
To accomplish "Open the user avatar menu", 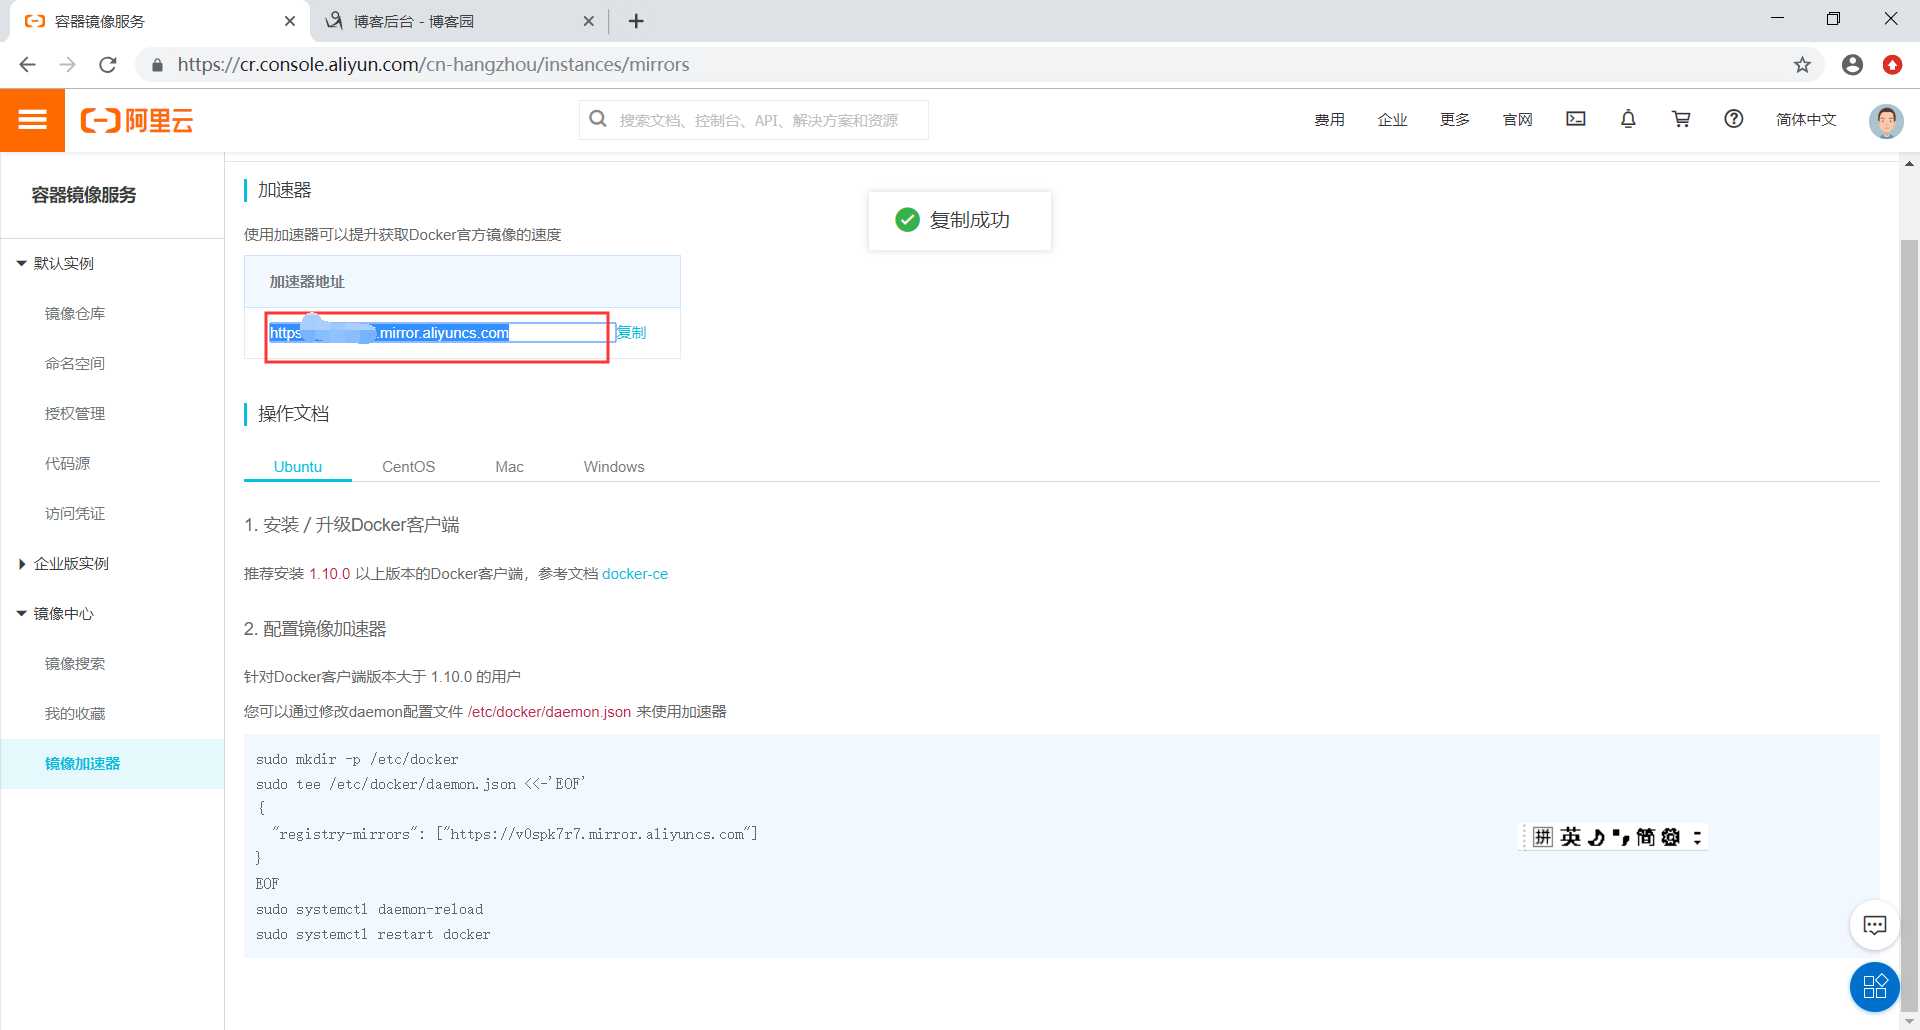I will (x=1886, y=121).
